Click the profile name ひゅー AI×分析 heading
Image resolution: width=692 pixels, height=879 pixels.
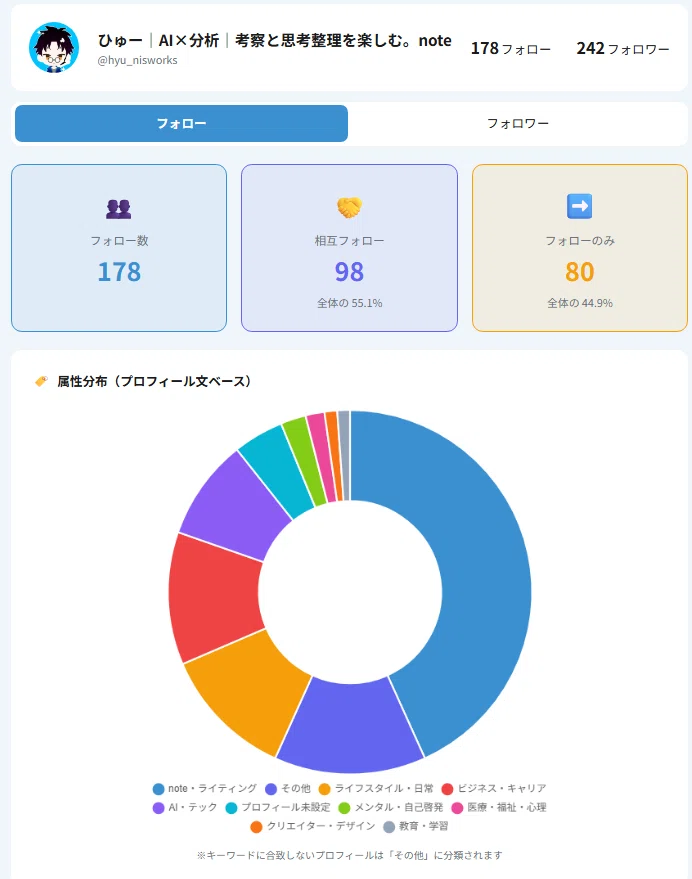(x=274, y=40)
